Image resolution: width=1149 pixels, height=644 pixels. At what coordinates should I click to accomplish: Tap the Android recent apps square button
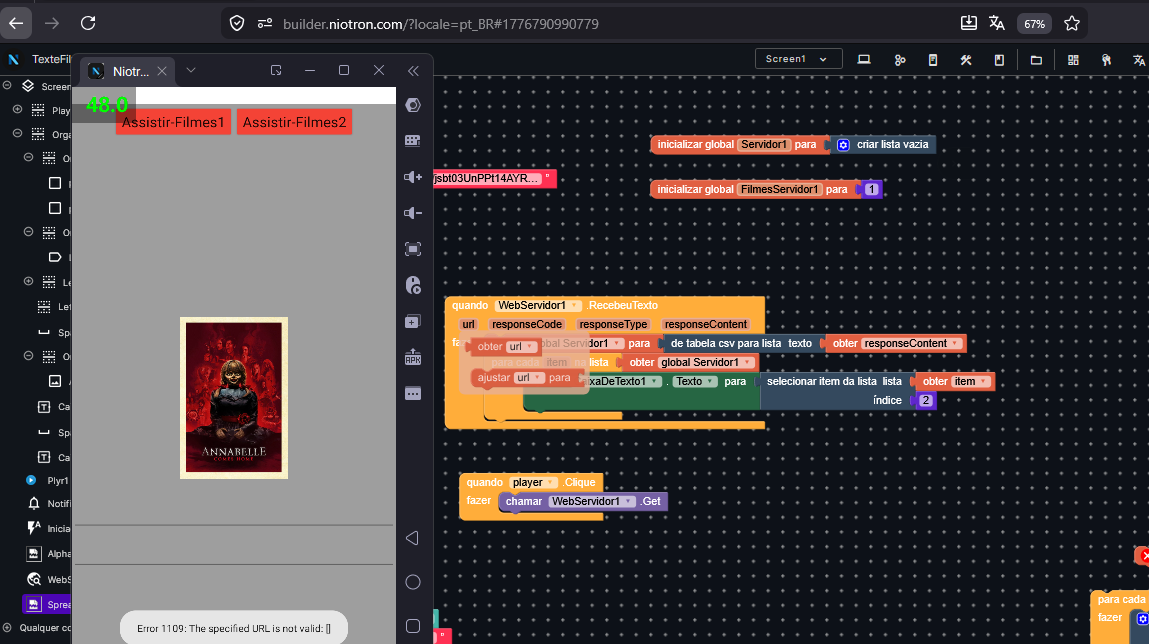click(413, 626)
